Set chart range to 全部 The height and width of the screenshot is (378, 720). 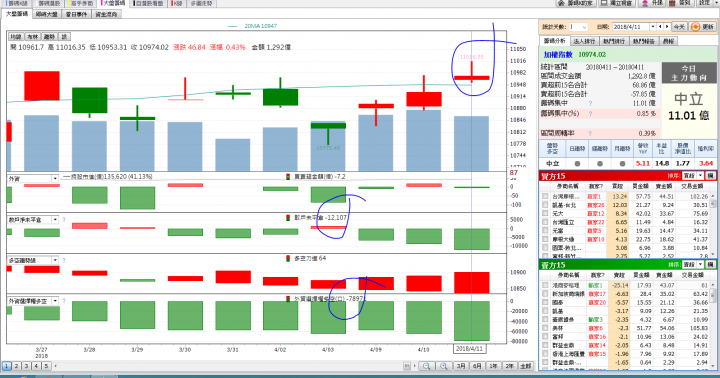(526, 366)
